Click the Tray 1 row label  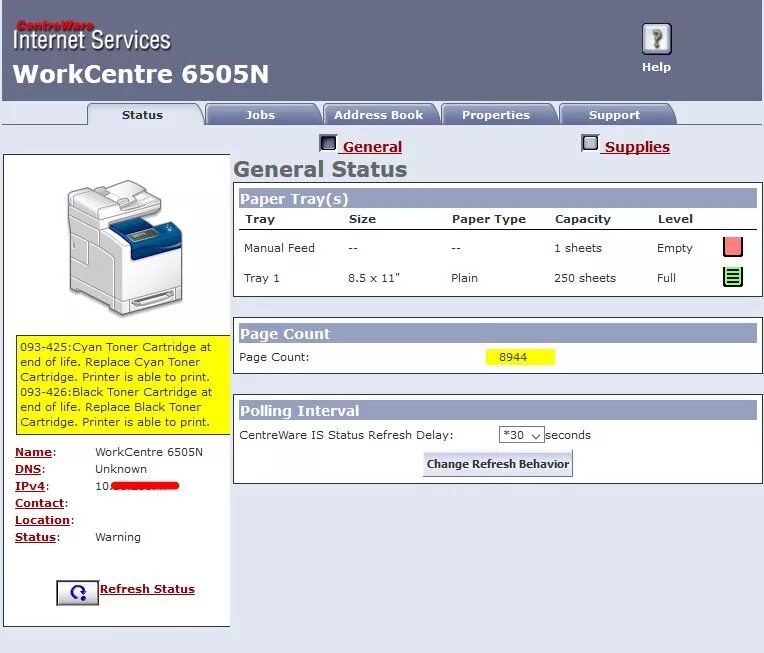coord(262,278)
